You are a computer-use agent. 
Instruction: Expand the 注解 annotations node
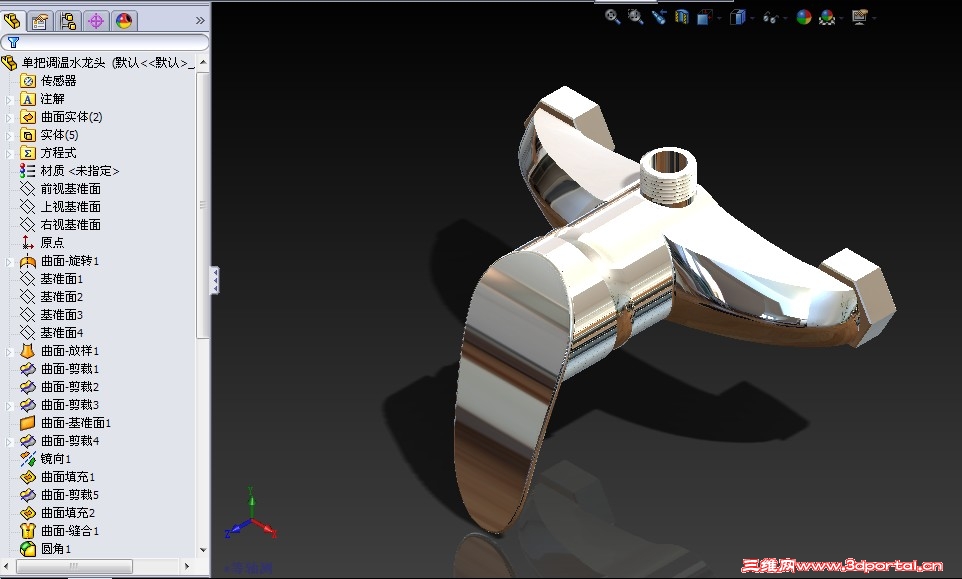click(9, 99)
